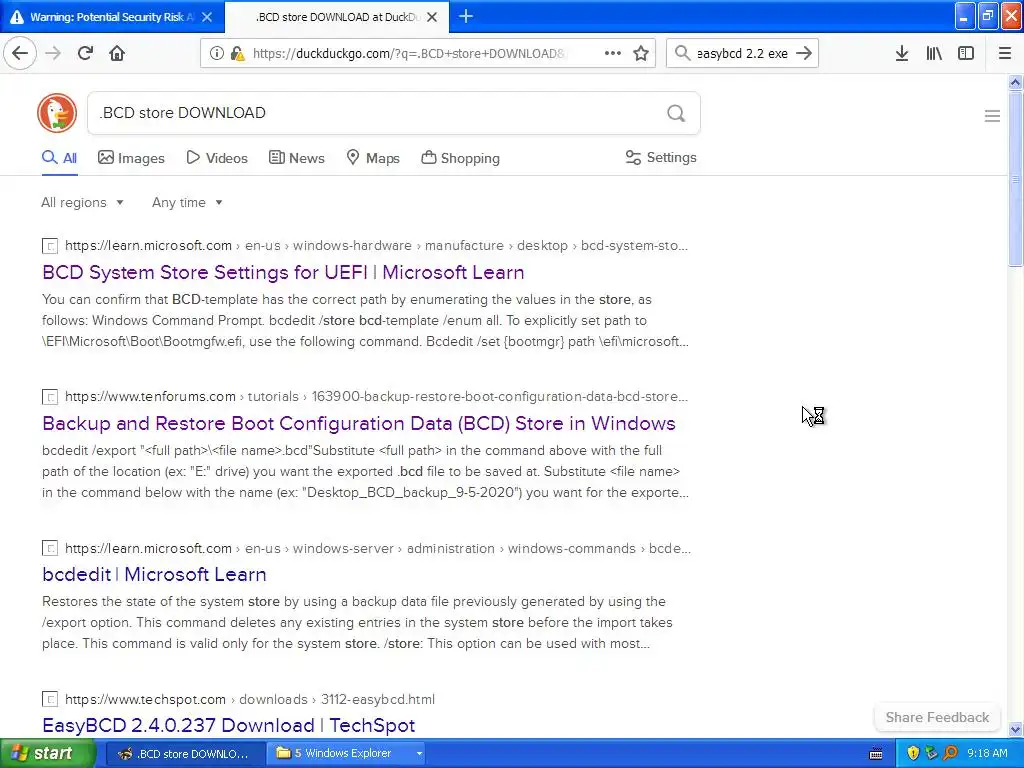This screenshot has height=768, width=1024.
Task: Click the techspot result favicon
Action: [50, 699]
